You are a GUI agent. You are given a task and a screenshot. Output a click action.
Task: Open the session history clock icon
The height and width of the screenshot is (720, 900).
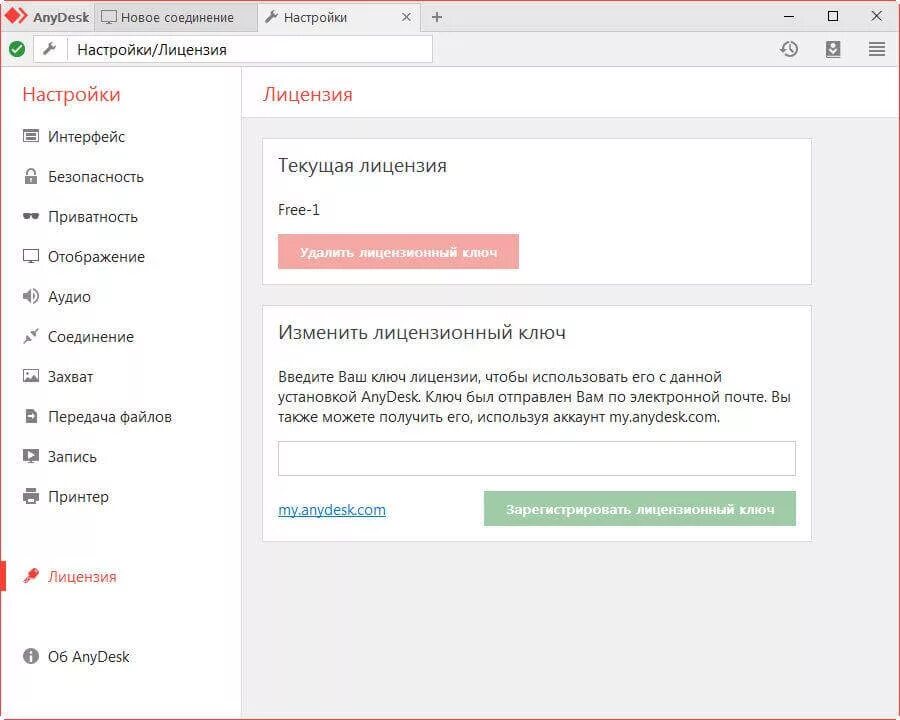(x=789, y=49)
